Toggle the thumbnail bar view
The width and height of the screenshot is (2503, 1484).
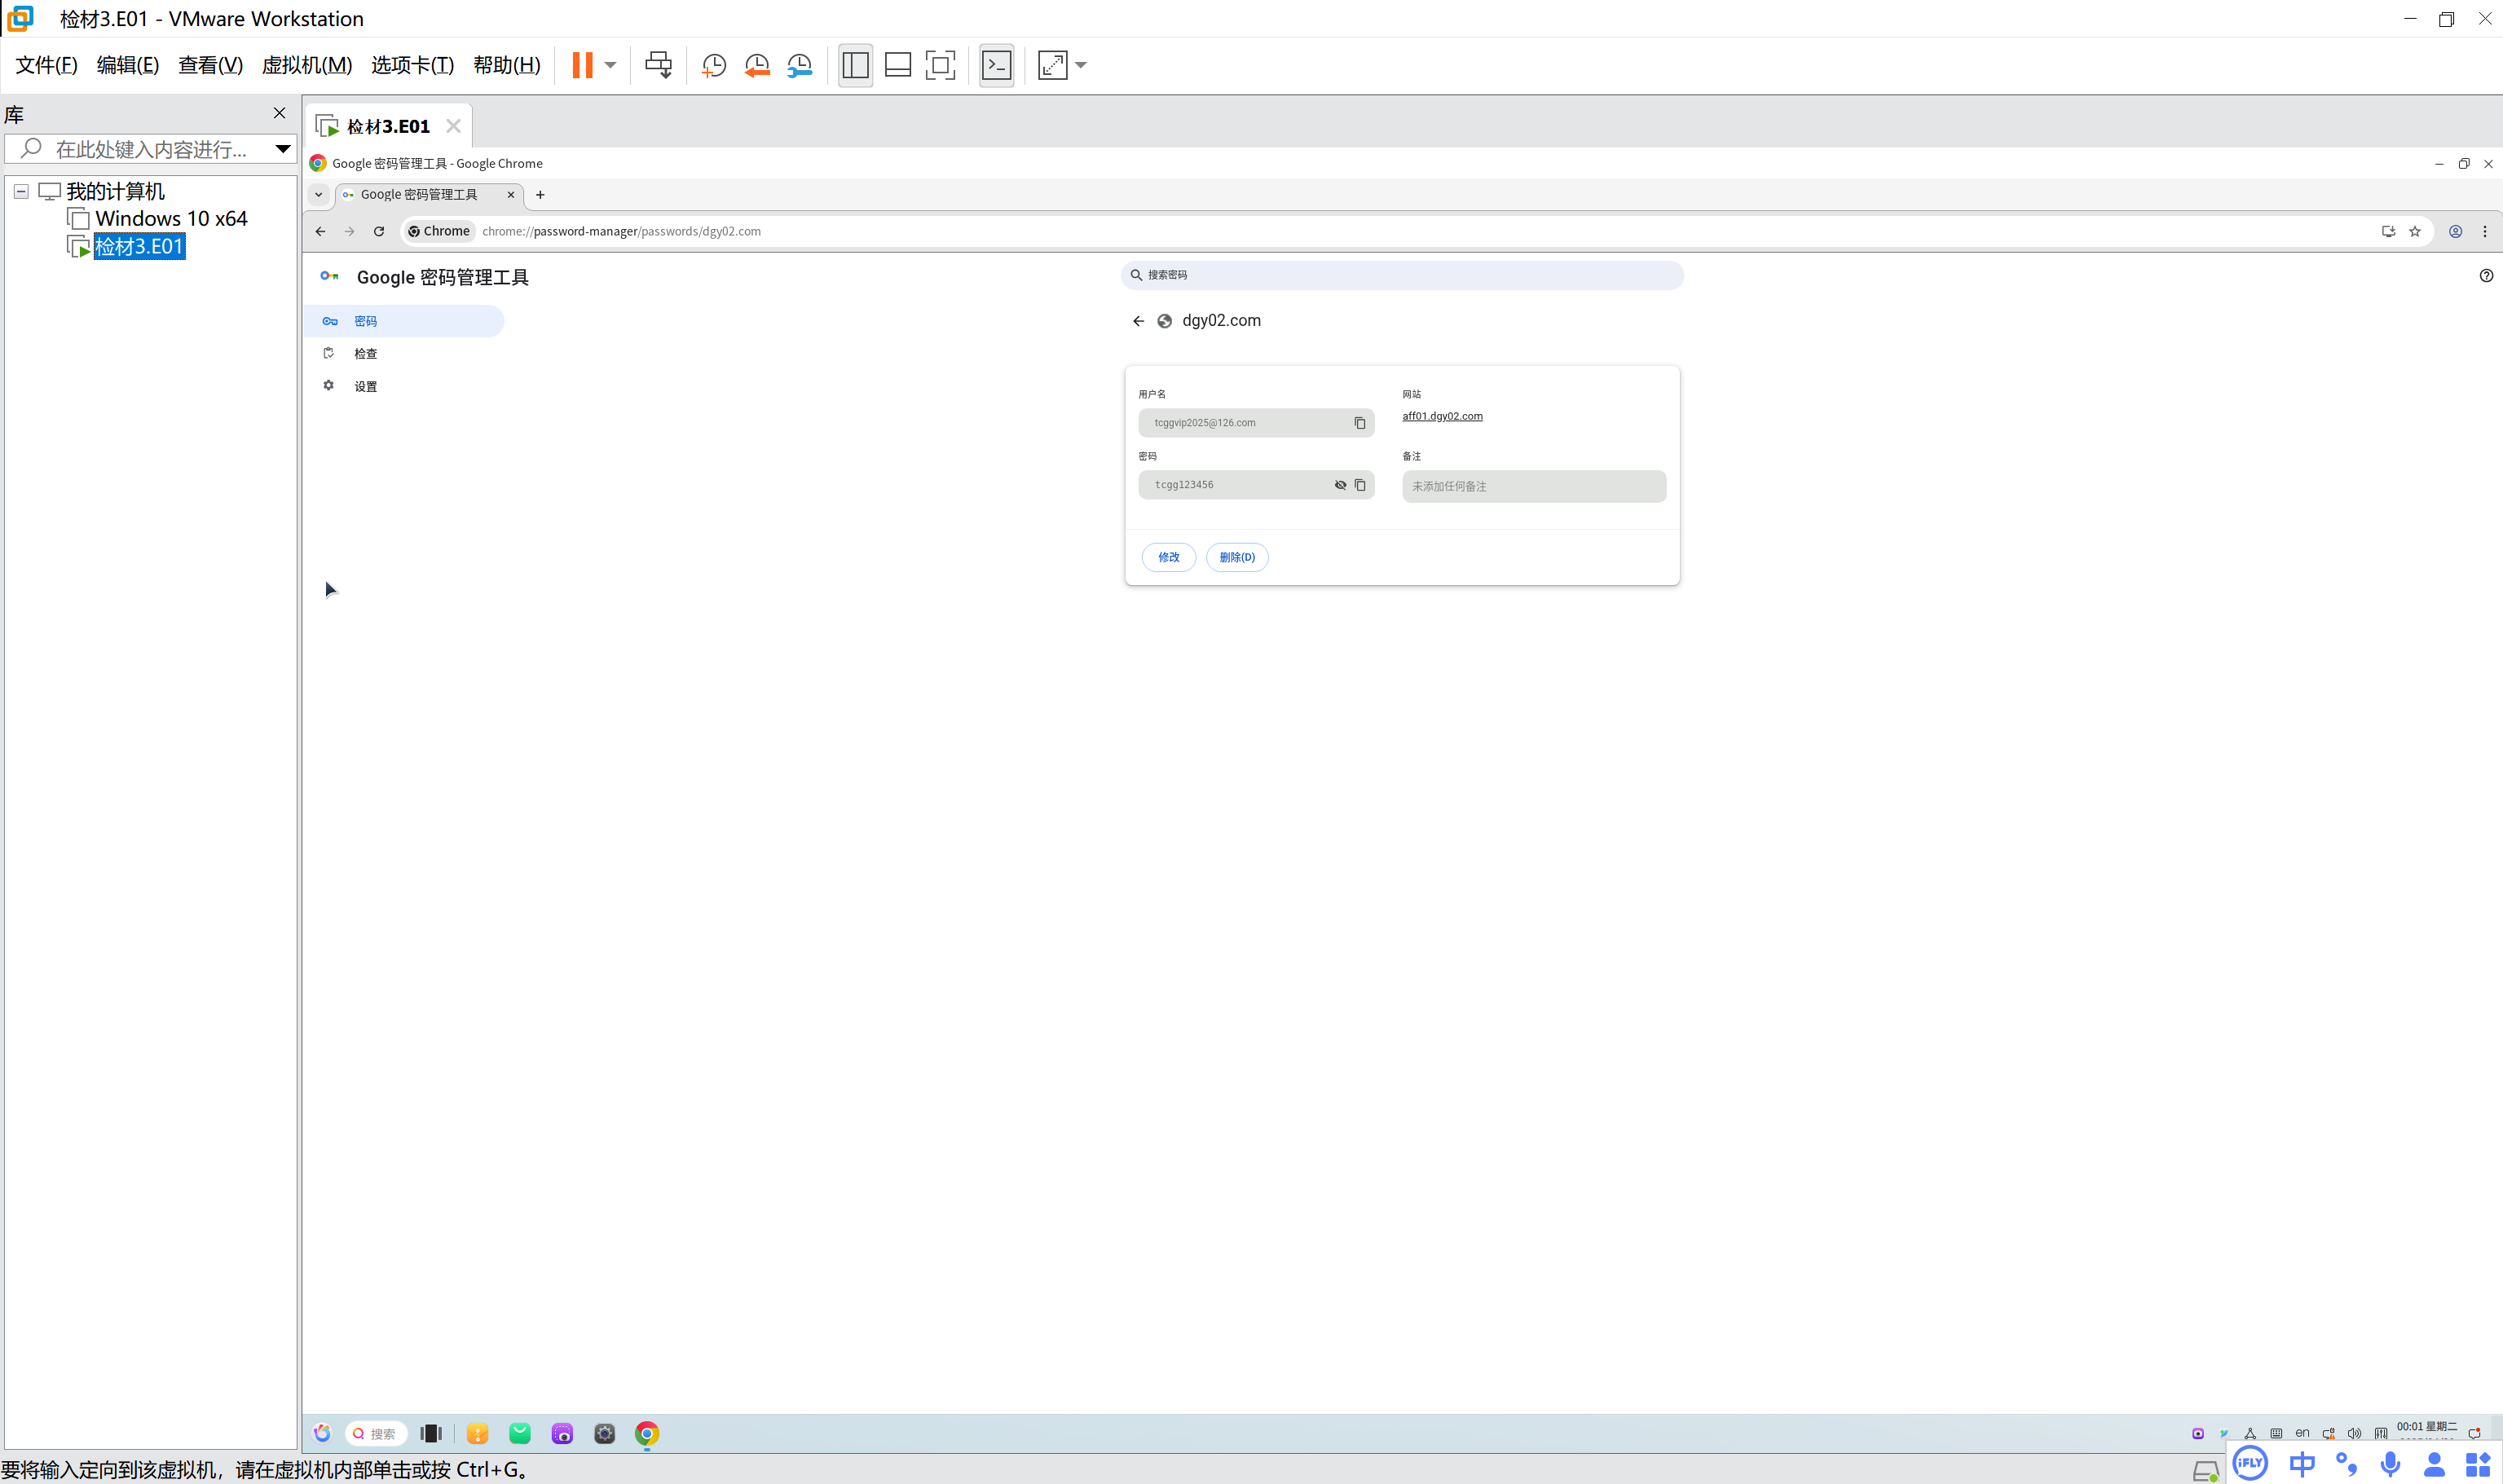click(x=898, y=65)
